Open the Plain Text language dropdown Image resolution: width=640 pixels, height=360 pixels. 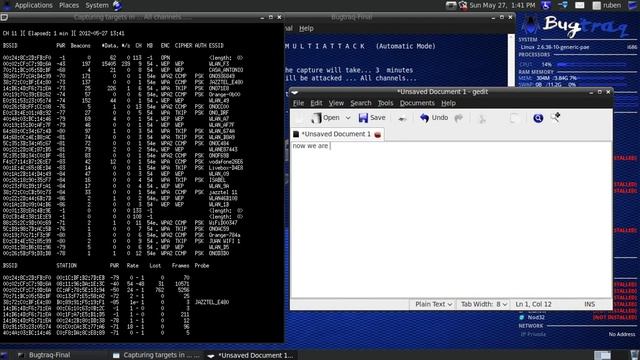coord(433,304)
